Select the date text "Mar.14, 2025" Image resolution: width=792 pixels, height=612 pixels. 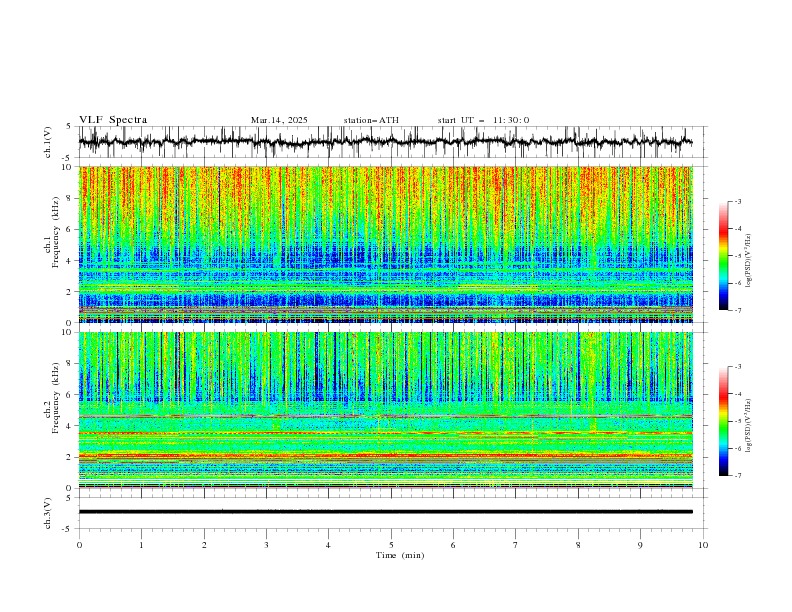[x=279, y=120]
